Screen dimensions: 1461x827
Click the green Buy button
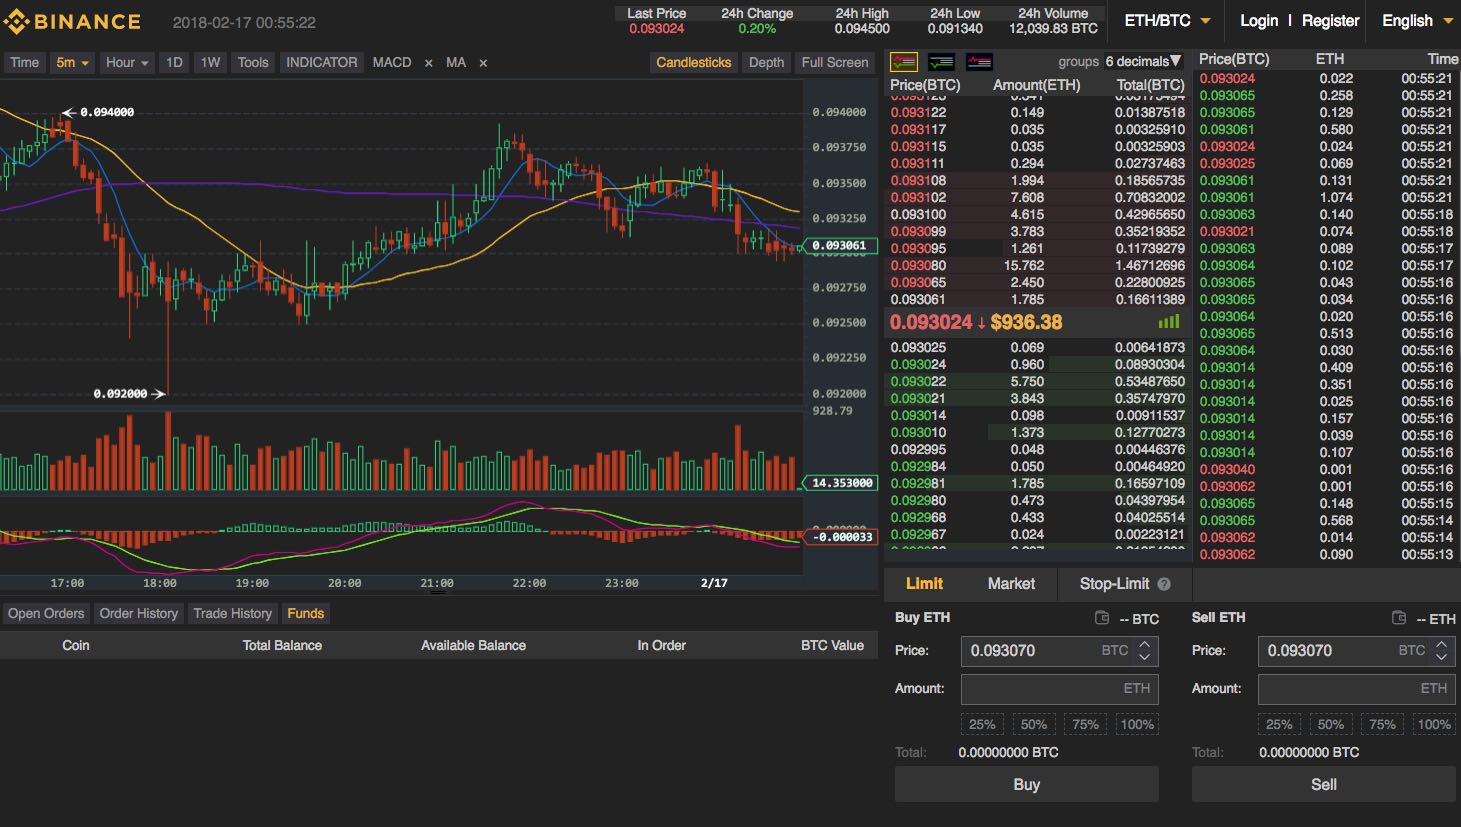tap(1026, 784)
